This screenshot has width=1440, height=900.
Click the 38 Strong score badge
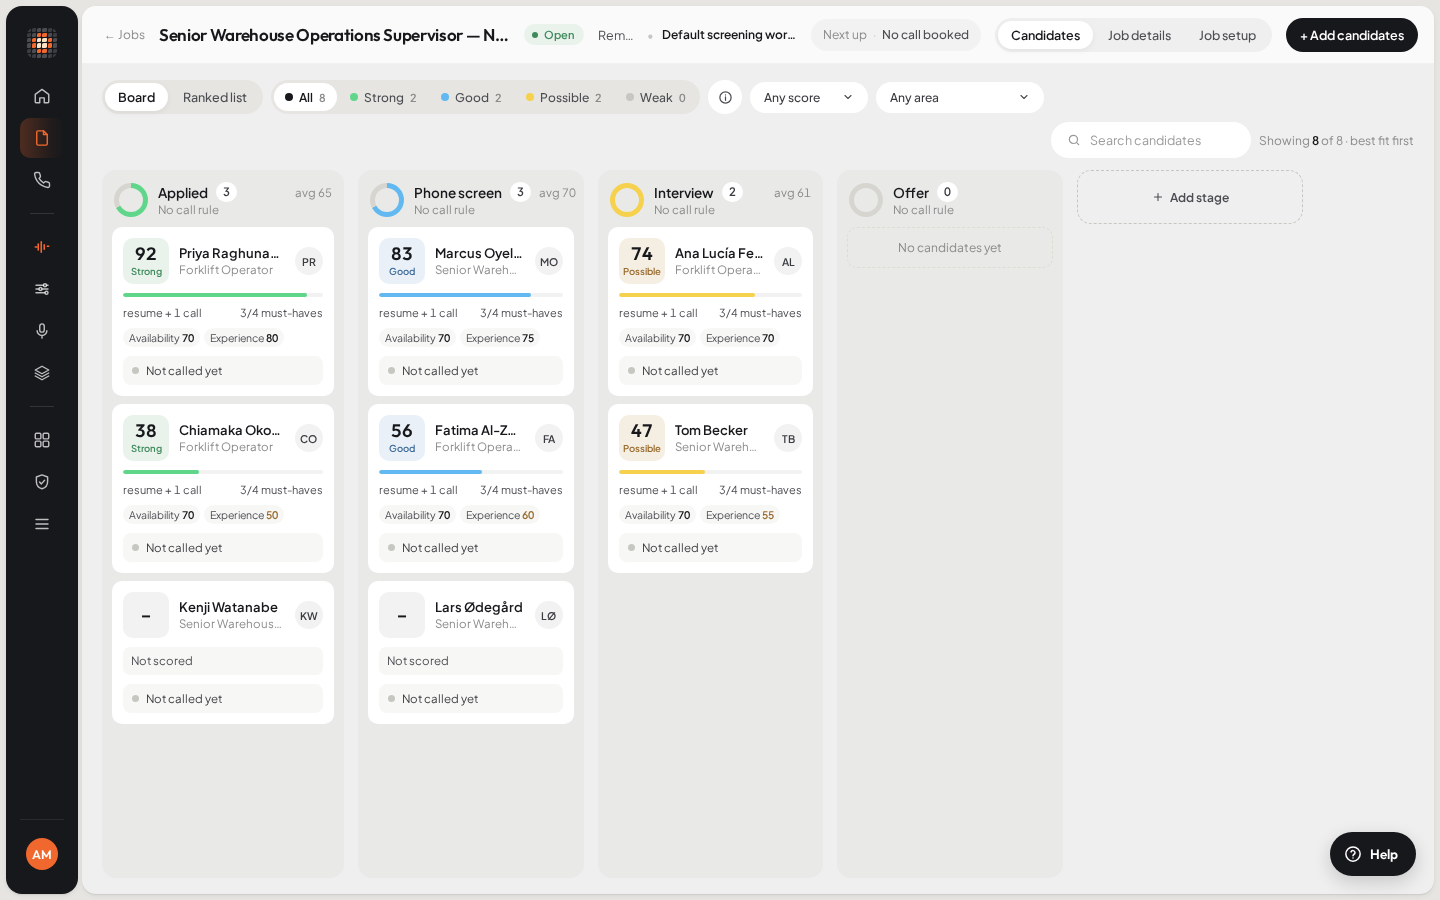point(146,438)
